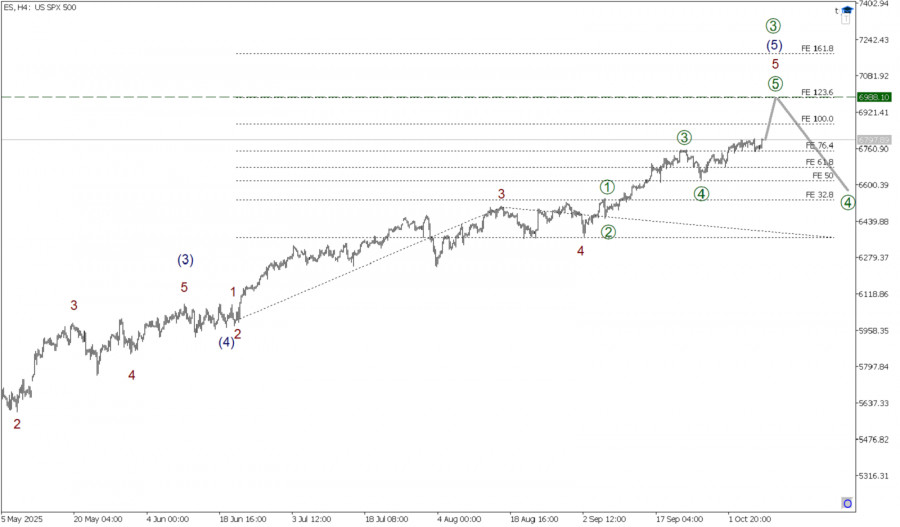Click the ES, H4: US SPX 500 chart title
The height and width of the screenshot is (527, 900).
pos(39,7)
